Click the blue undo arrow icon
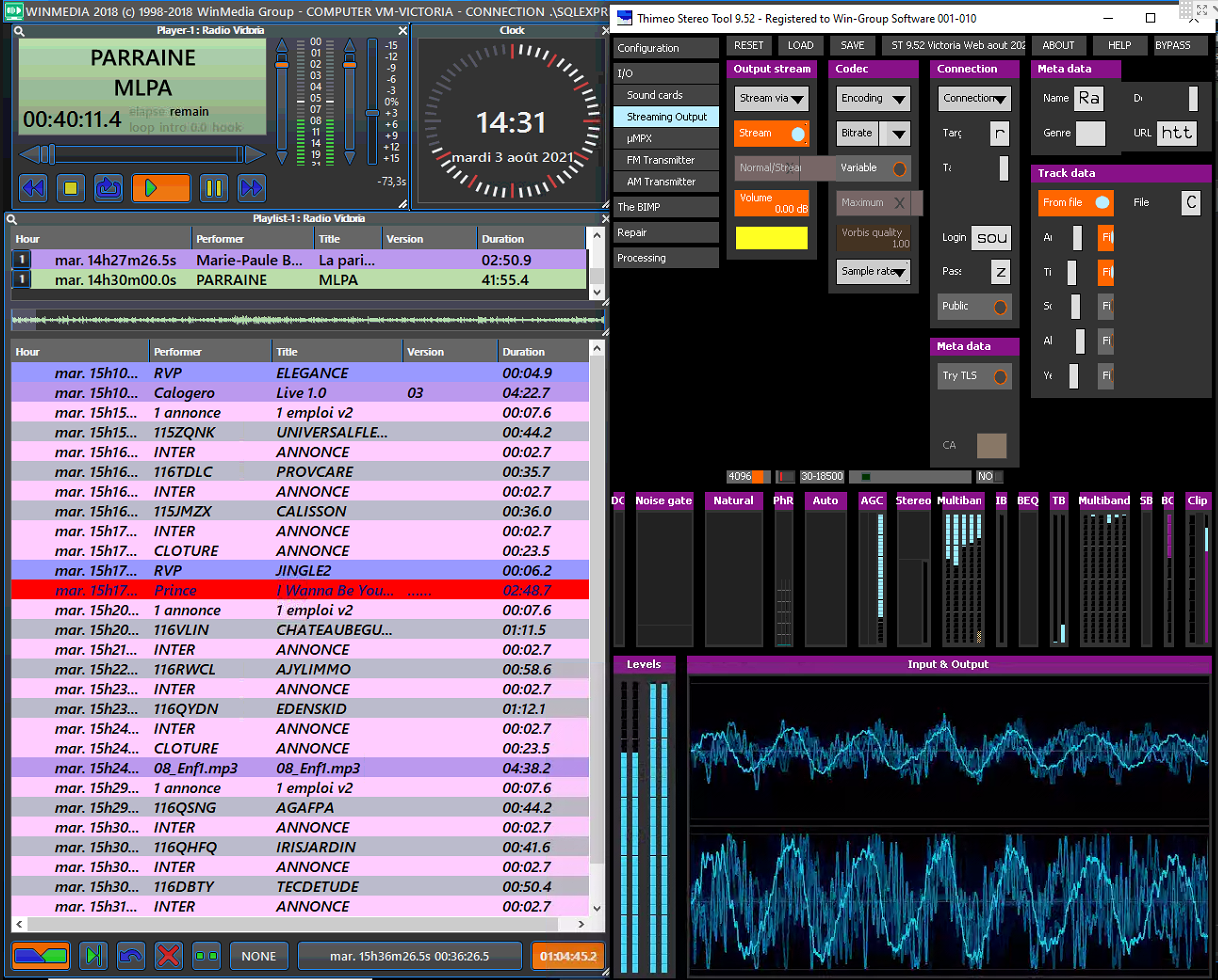 click(131, 955)
